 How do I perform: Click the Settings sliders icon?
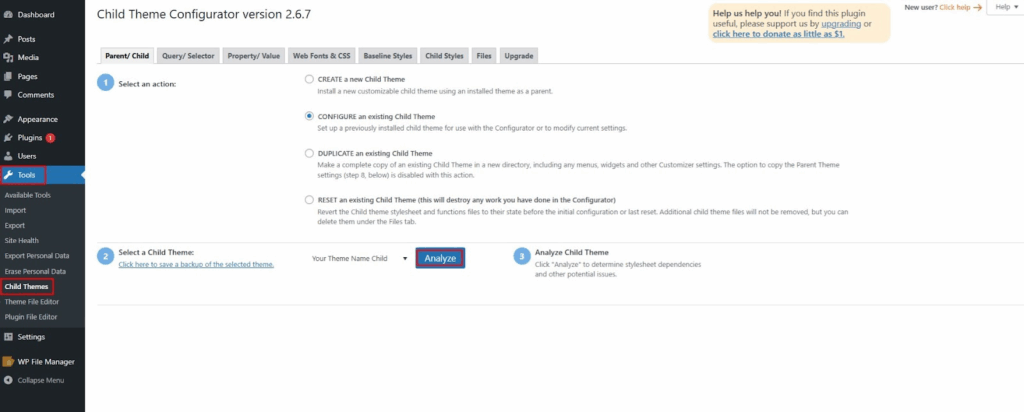coord(8,337)
